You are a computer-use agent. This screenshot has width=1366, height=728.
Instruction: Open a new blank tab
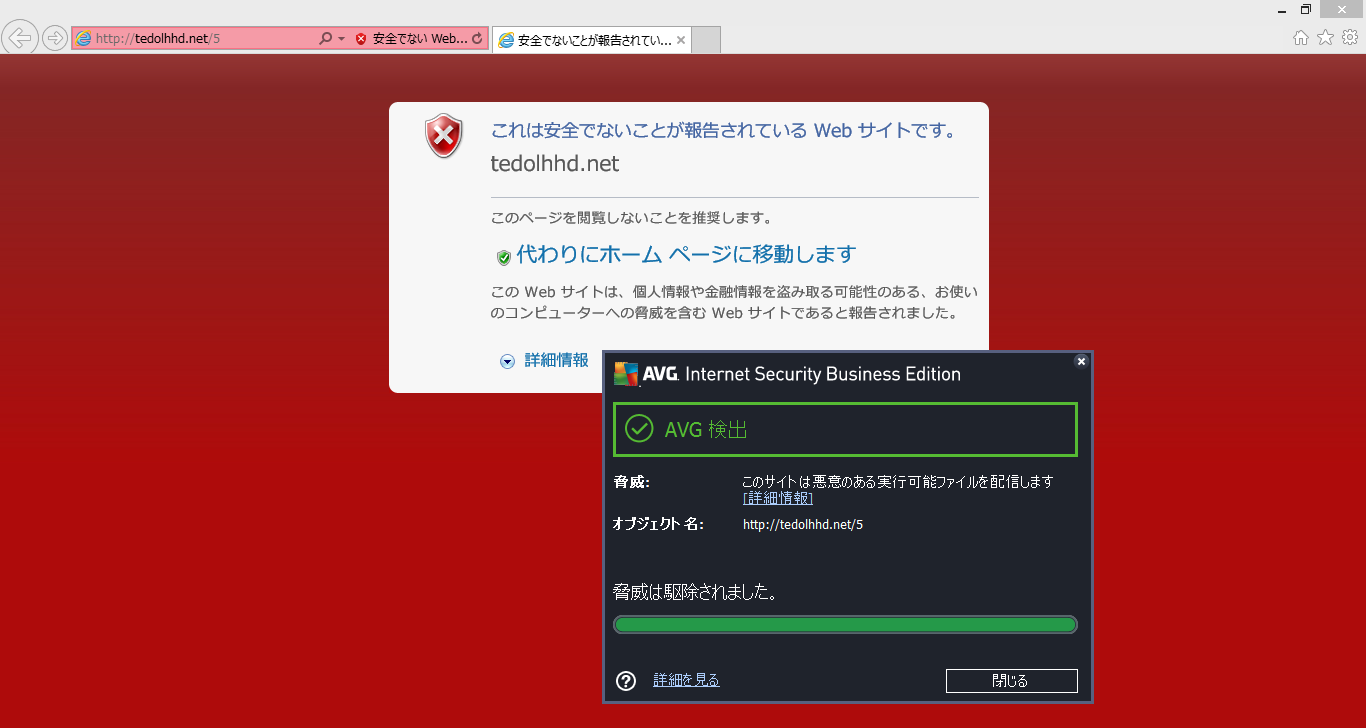coord(706,40)
